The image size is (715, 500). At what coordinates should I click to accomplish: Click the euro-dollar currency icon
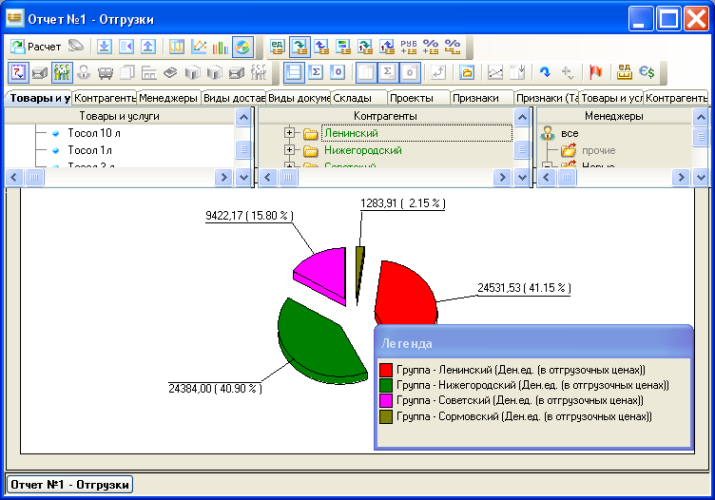[647, 72]
